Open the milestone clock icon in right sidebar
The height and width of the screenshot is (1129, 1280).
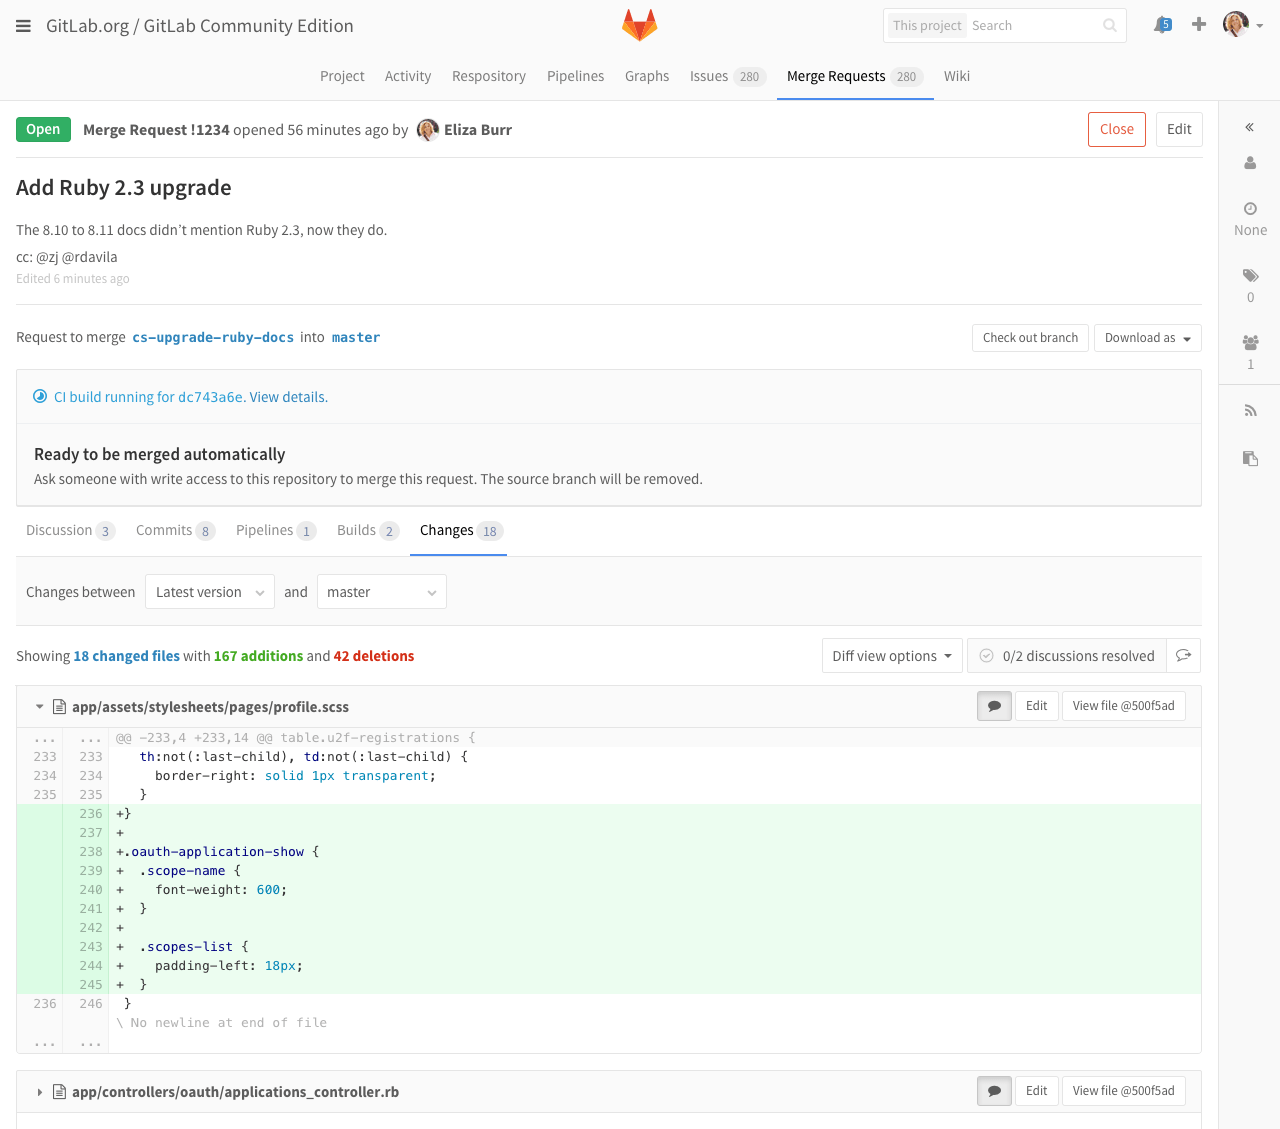pyautogui.click(x=1249, y=208)
